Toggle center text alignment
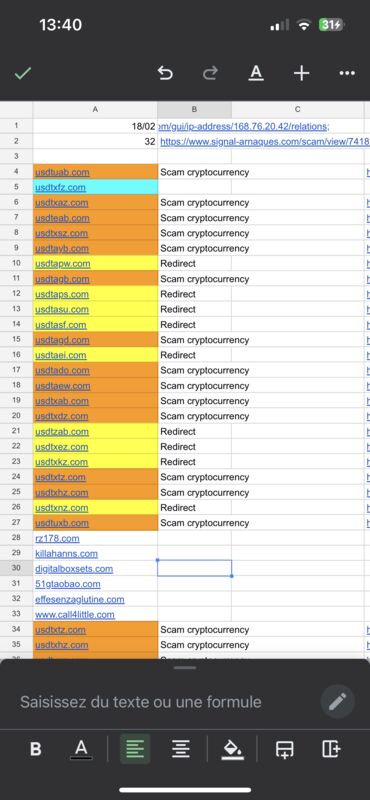The image size is (370, 800). click(x=181, y=749)
